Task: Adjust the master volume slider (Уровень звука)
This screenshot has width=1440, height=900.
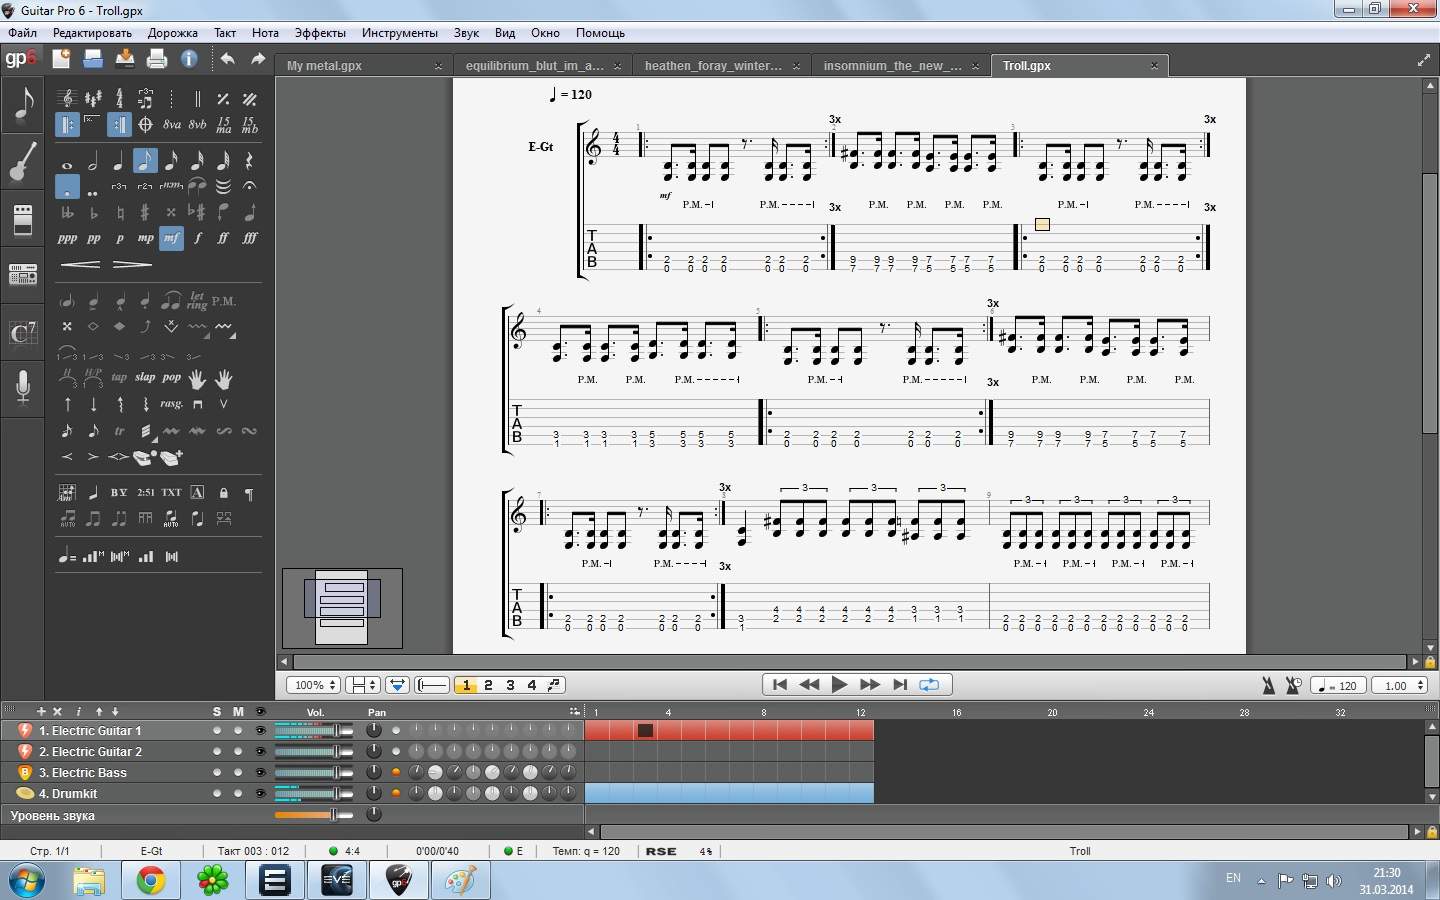Action: click(334, 815)
